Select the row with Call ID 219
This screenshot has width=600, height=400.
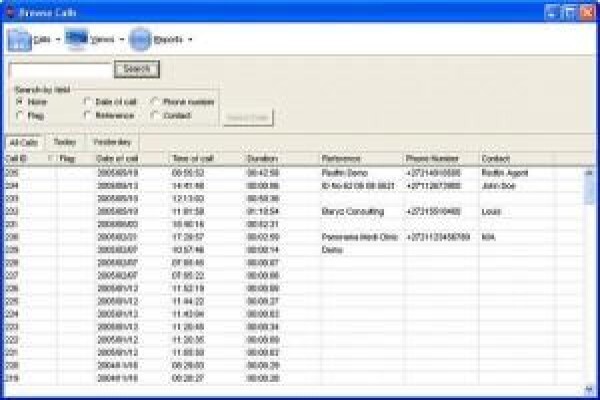[x=294, y=378]
